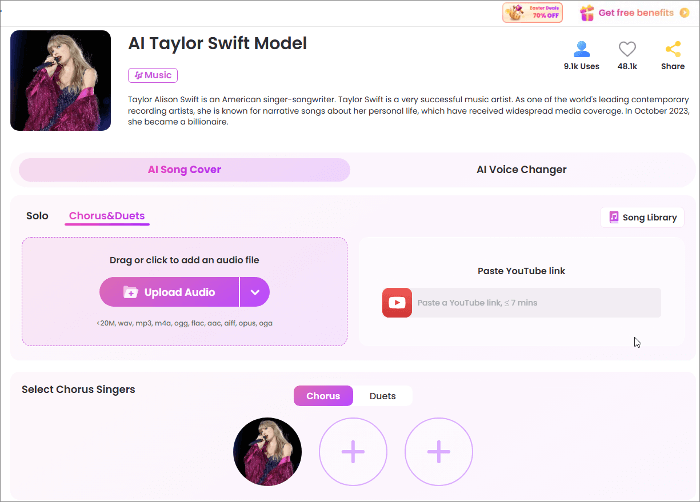Click the Paste YouTube link field
700x502 pixels.
[536, 303]
